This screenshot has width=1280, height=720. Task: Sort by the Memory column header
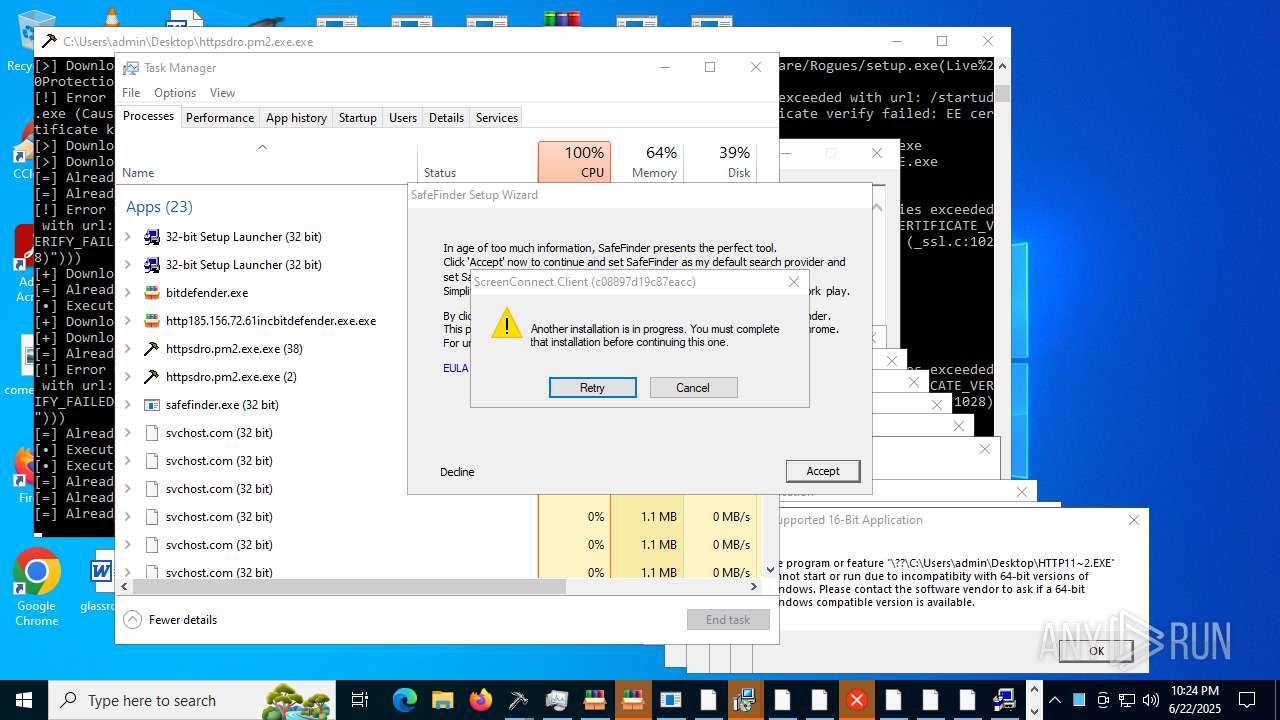tap(647, 162)
